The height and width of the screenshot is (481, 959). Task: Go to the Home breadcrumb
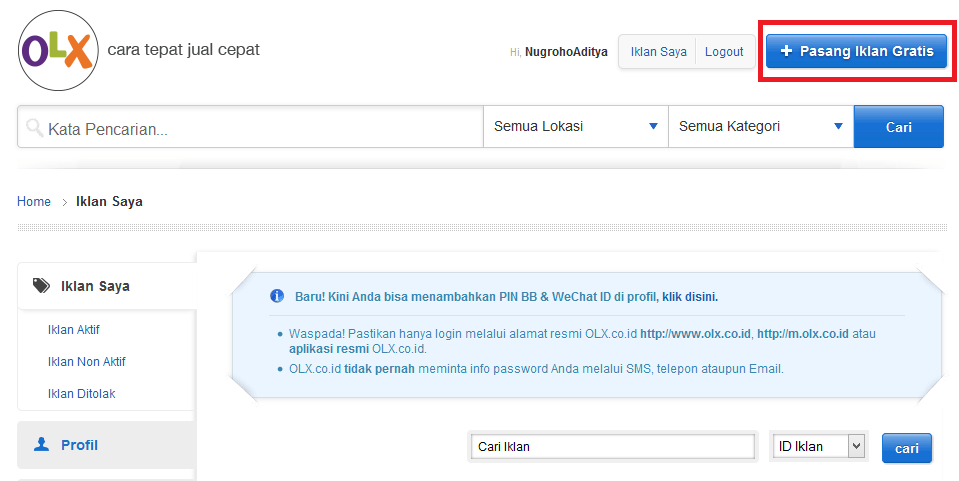[34, 201]
